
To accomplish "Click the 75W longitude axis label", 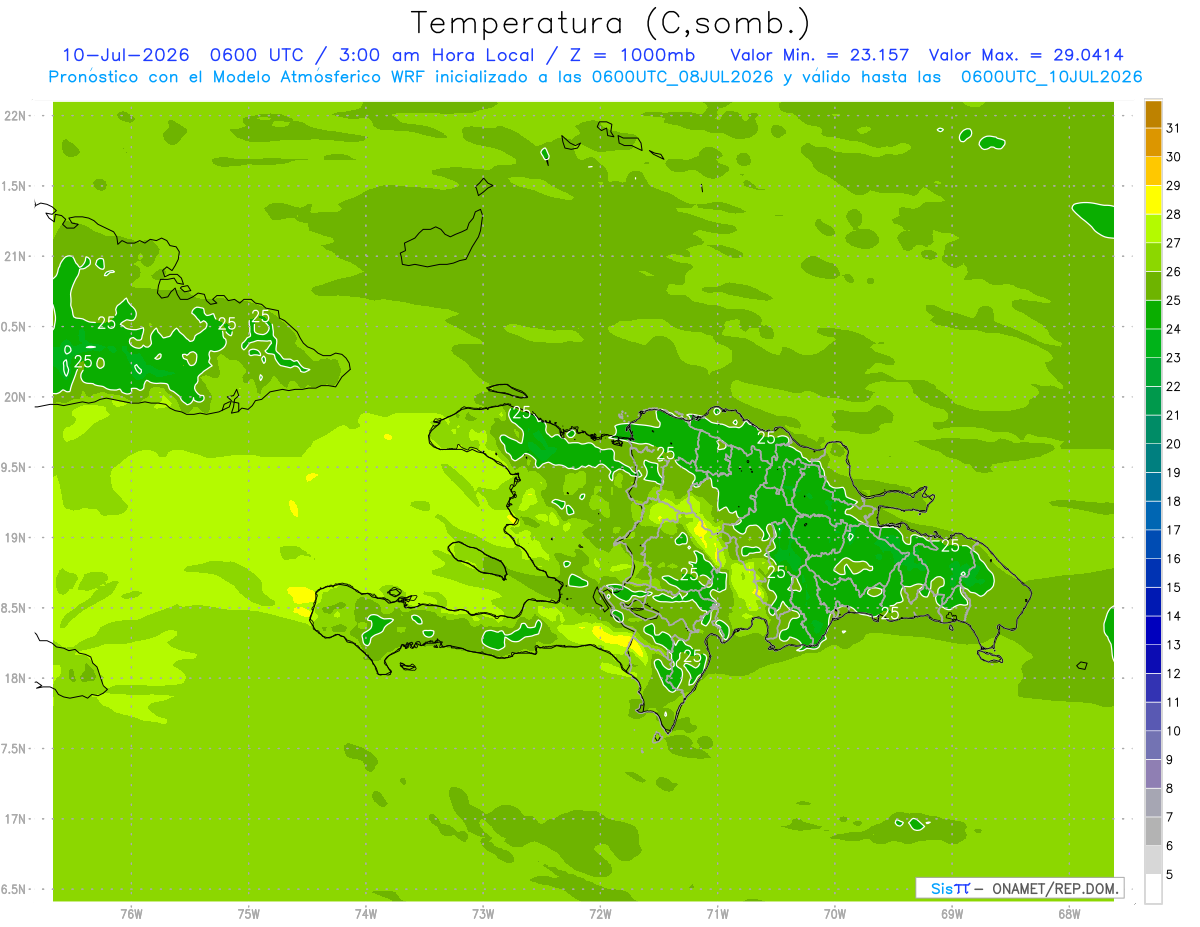I will coord(249,914).
